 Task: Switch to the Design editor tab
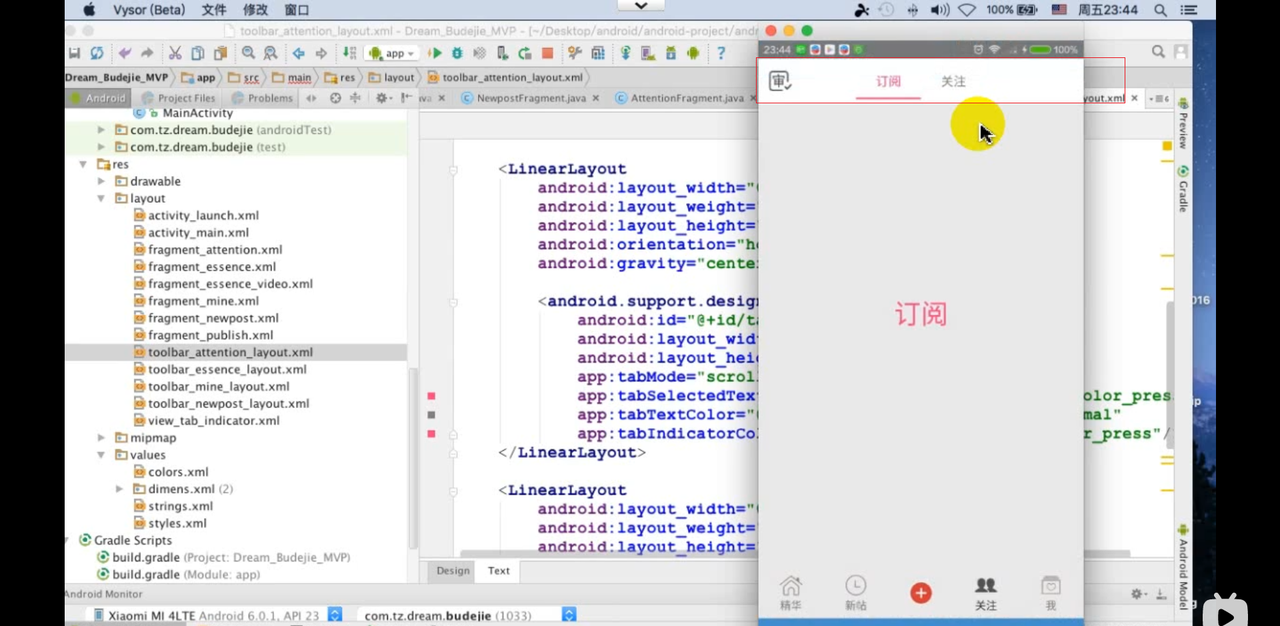click(452, 570)
